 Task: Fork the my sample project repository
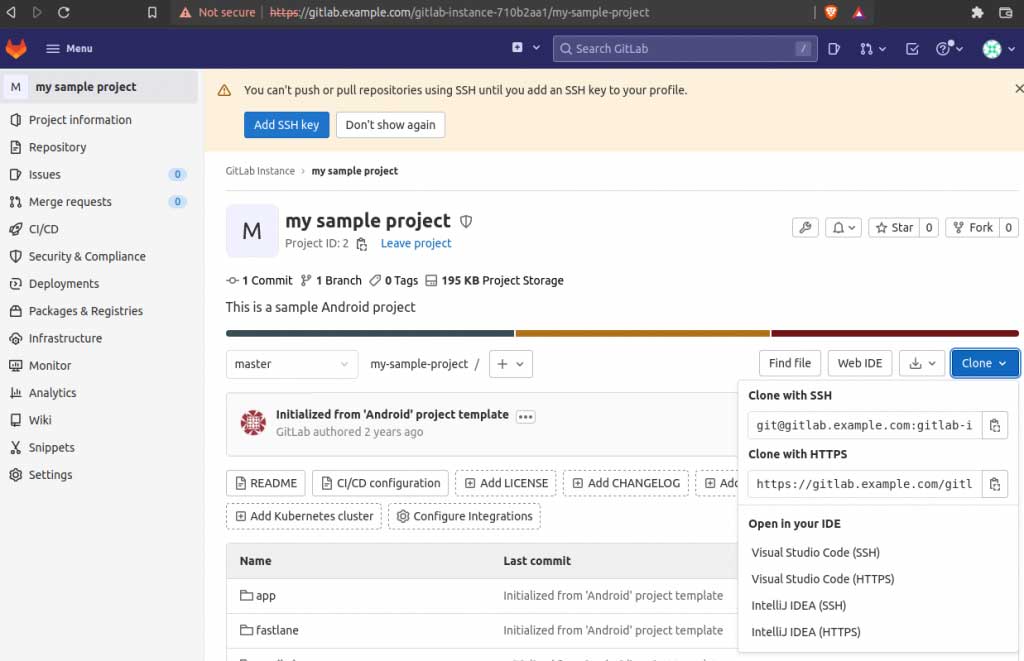point(972,227)
